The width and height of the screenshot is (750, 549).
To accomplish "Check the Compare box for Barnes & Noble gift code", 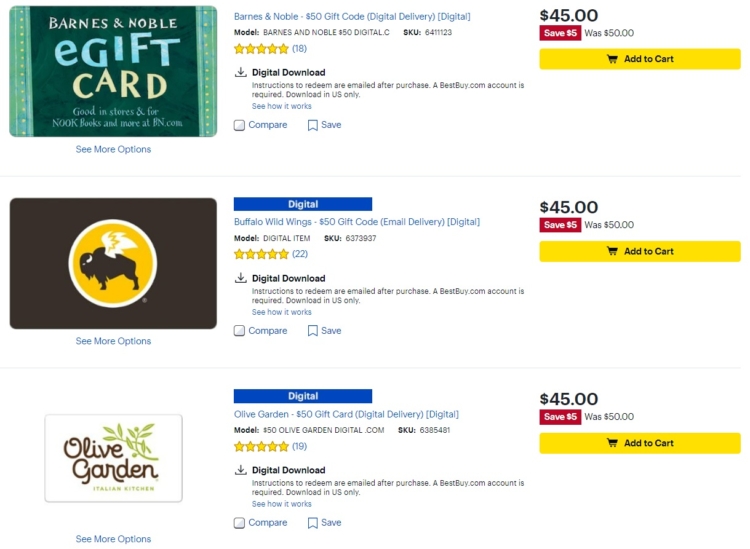I will pyautogui.click(x=239, y=125).
